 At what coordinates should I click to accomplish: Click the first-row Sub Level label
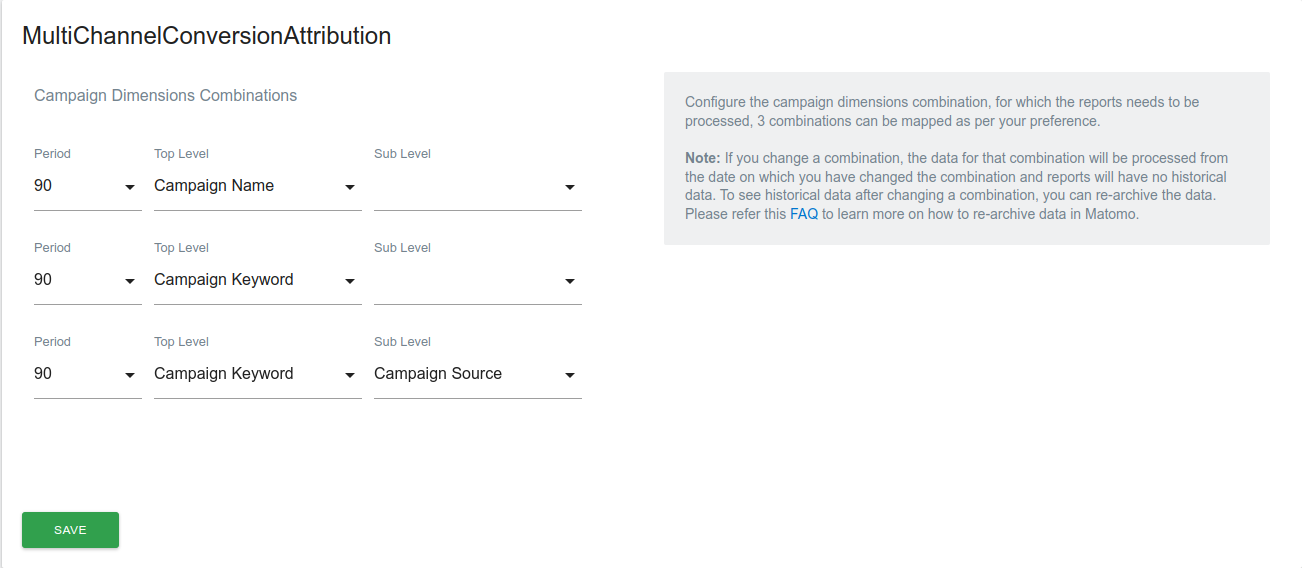(402, 154)
